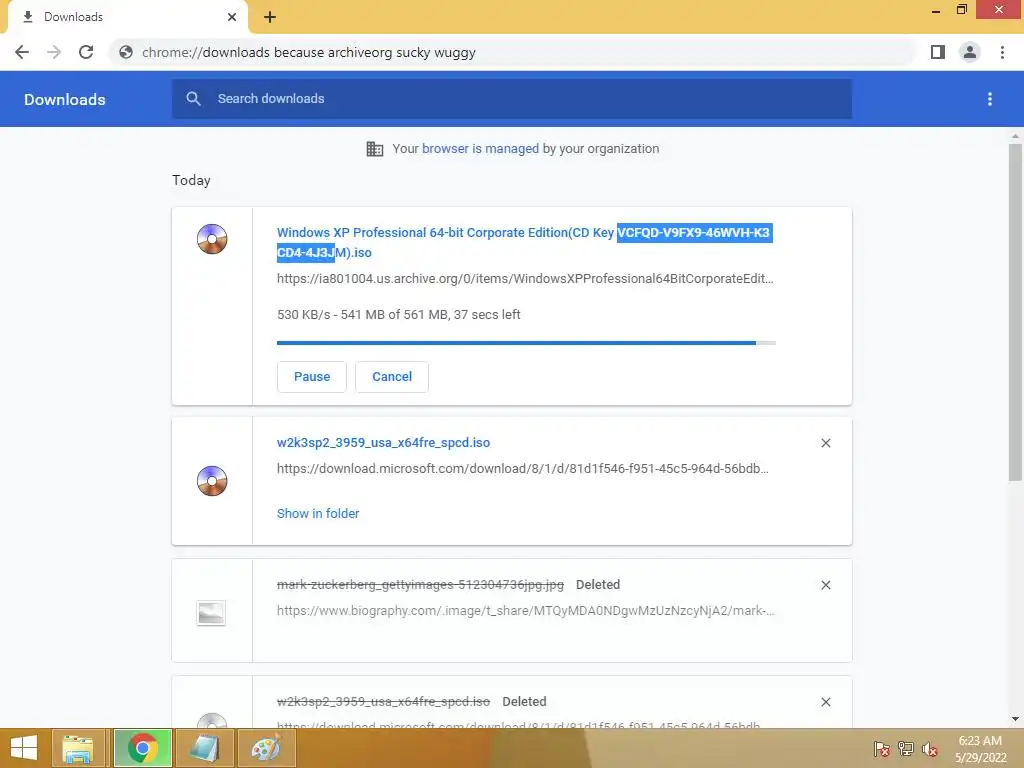Click Show in folder for w2k3sp2 iso
This screenshot has height=768, width=1024.
318,514
